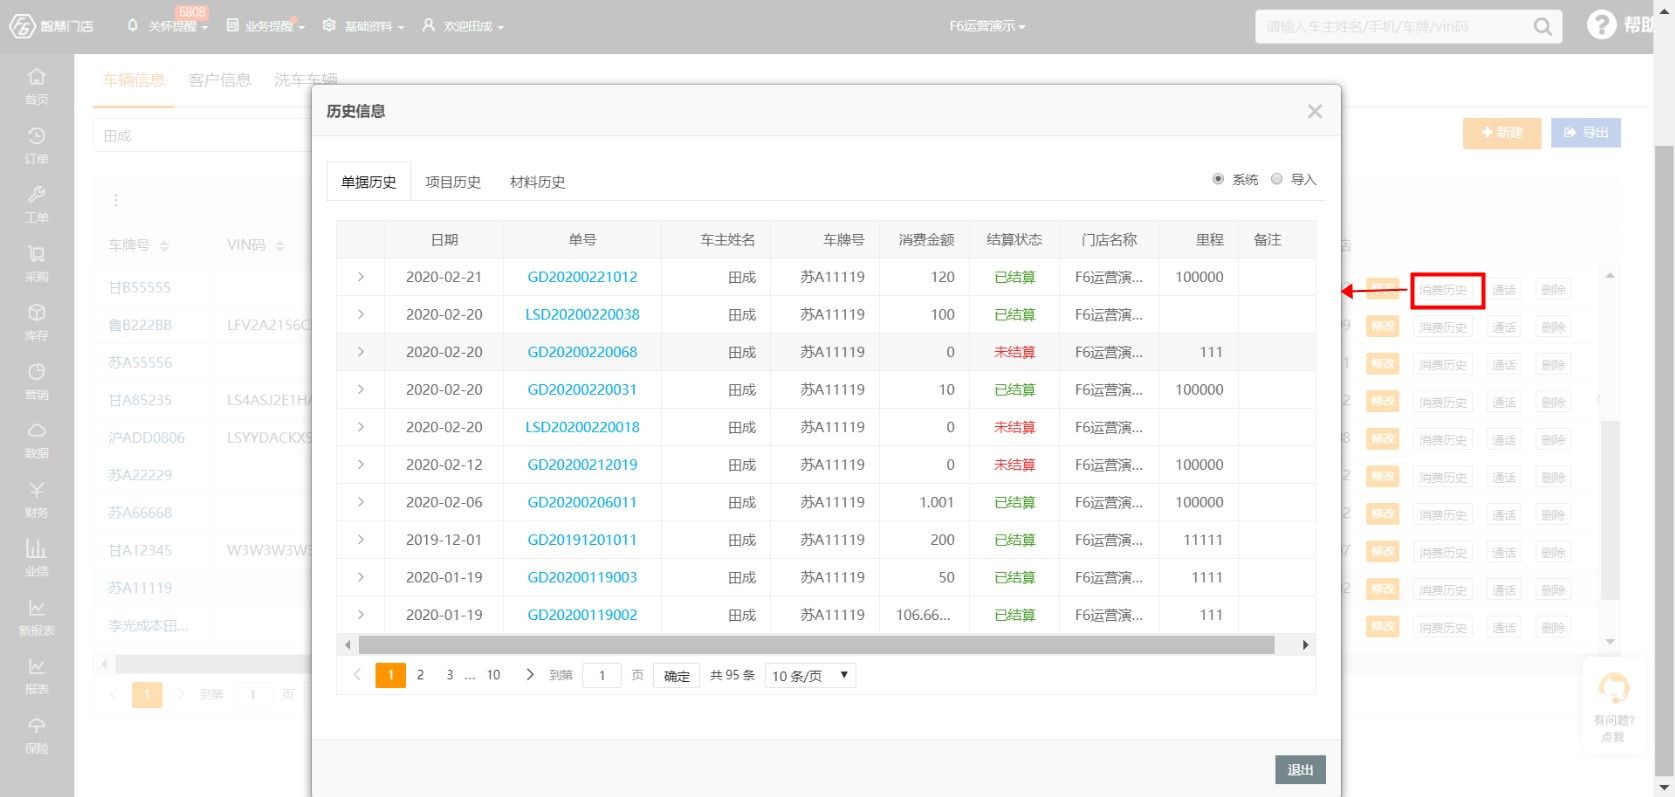The width and height of the screenshot is (1675, 797).
Task: Select the 导入 radio option
Action: coord(1276,179)
